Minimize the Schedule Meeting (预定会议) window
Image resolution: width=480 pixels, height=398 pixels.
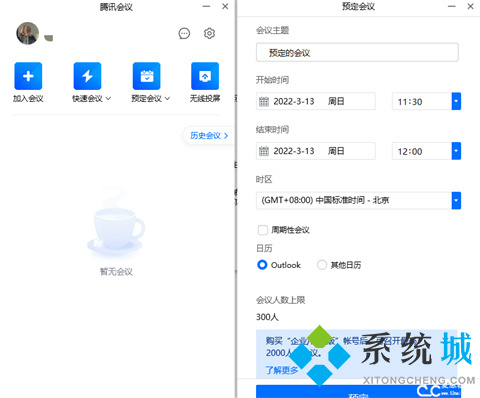pos(452,6)
